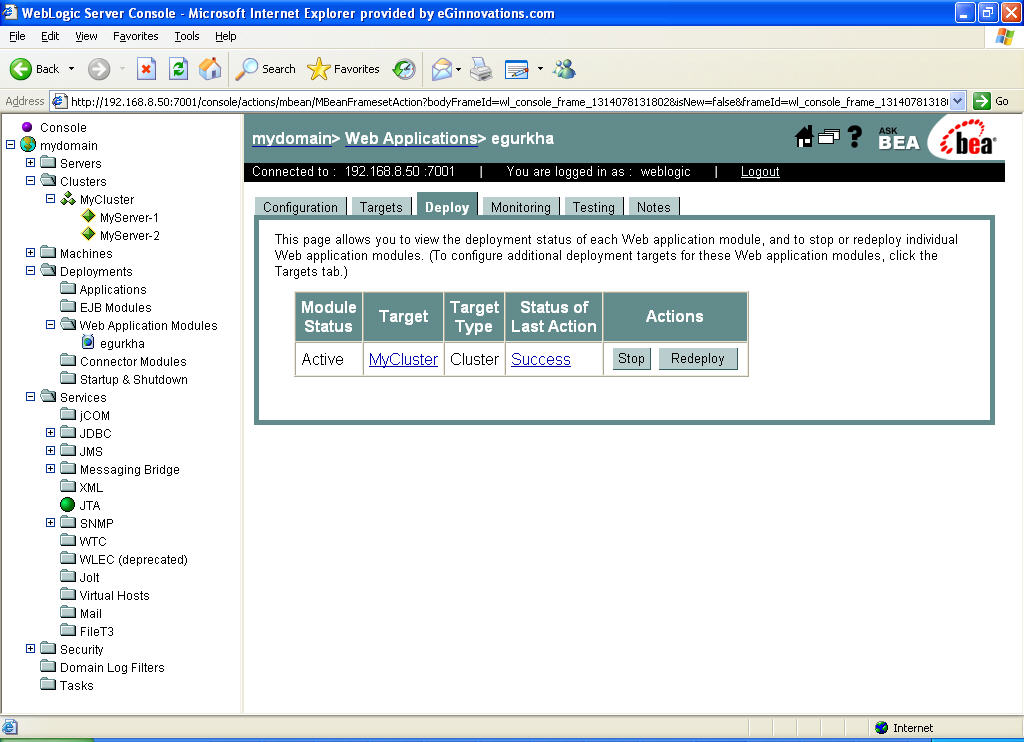This screenshot has height=742, width=1024.
Task: Click the Forward arrow icon
Action: point(99,69)
